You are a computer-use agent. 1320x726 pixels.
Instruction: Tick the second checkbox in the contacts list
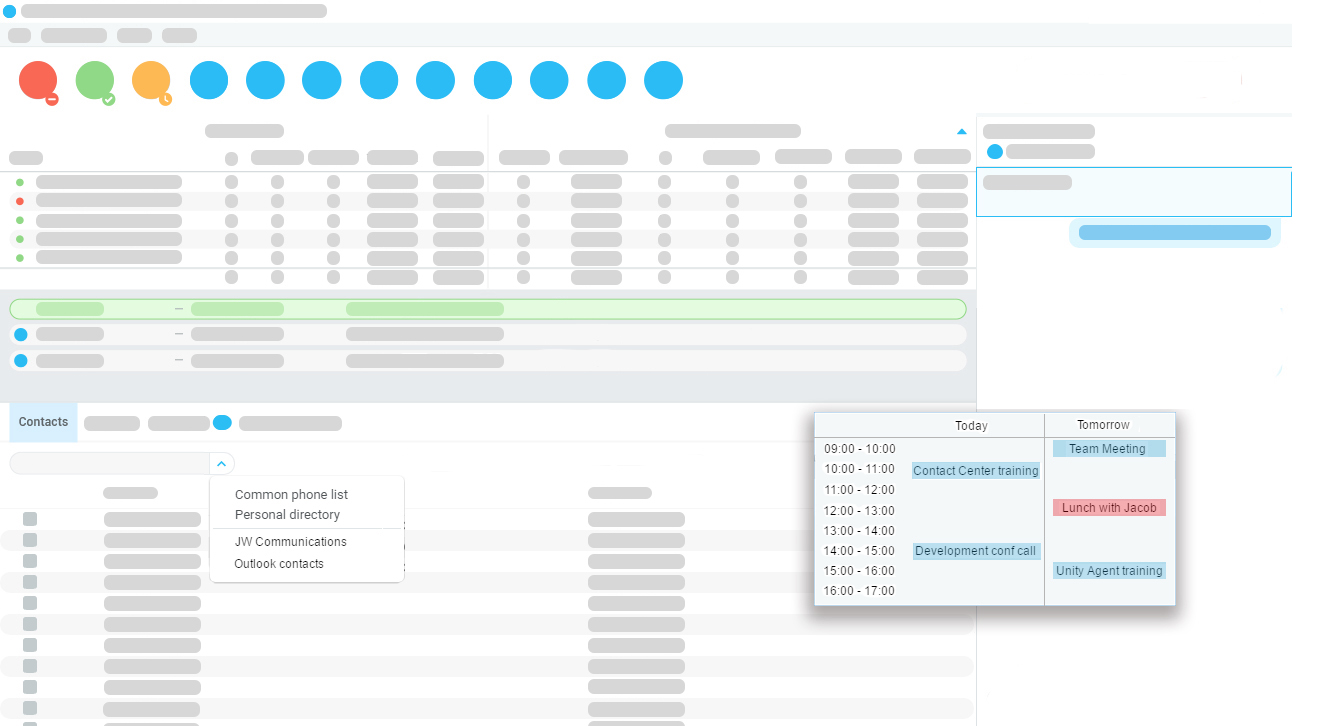tap(30, 539)
